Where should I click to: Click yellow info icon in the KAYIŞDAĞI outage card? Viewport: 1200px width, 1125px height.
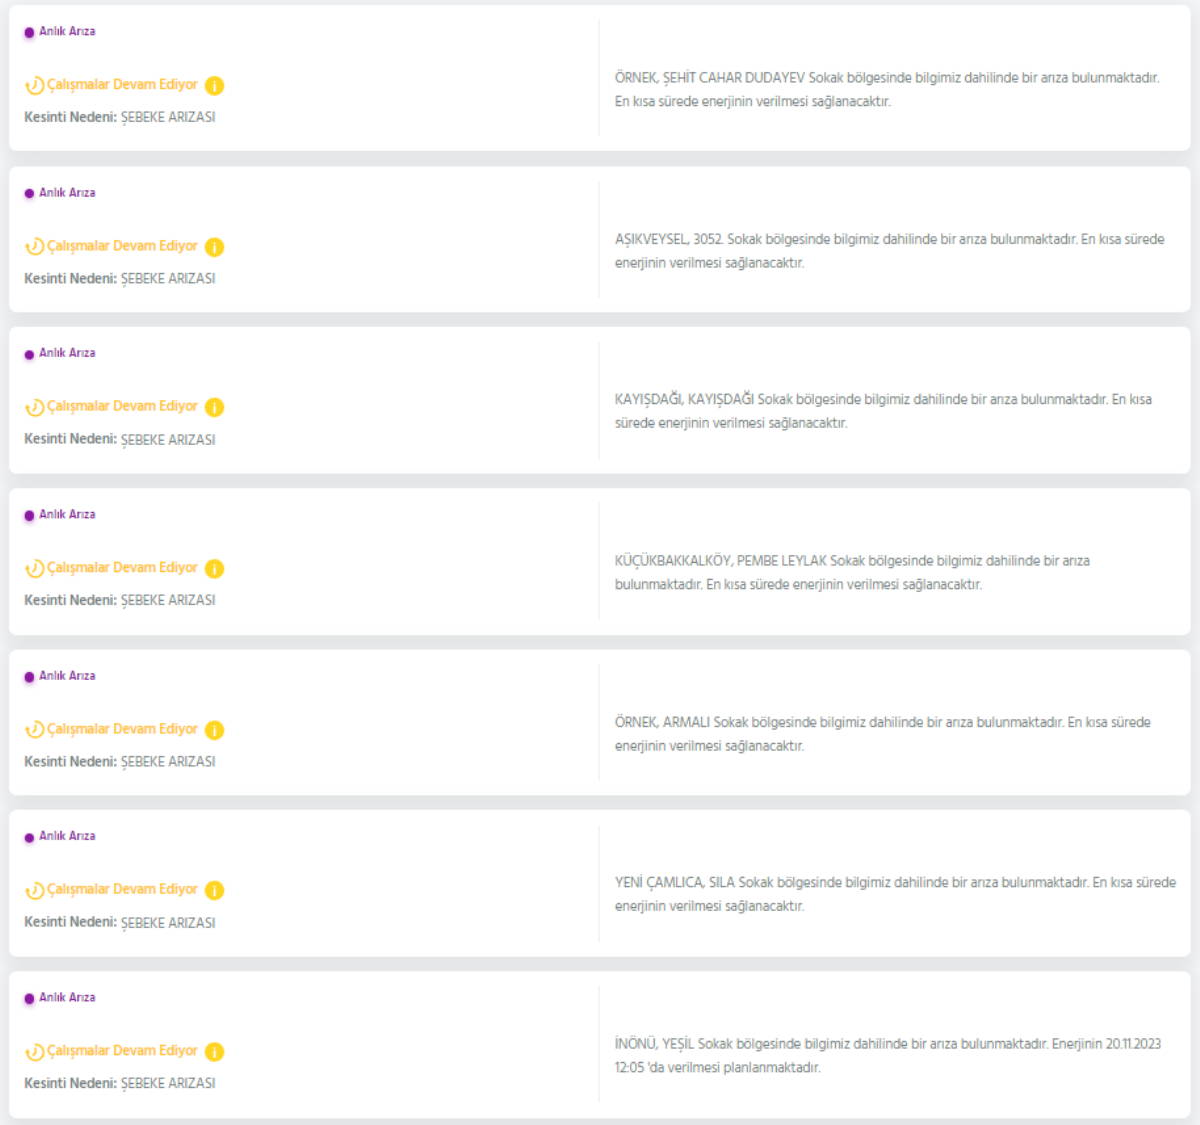tap(214, 407)
